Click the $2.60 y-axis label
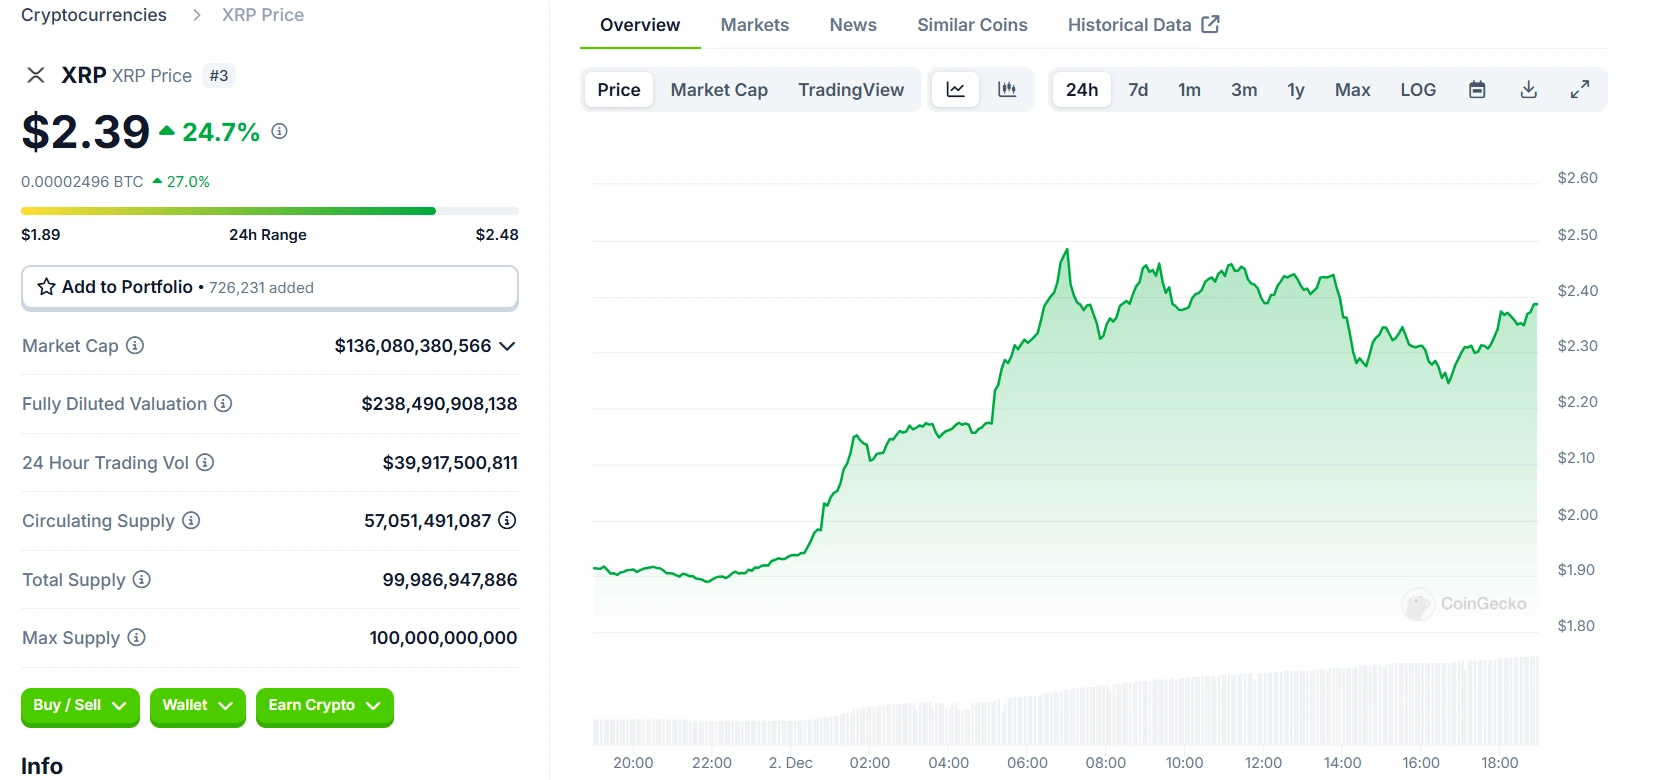 1577,178
